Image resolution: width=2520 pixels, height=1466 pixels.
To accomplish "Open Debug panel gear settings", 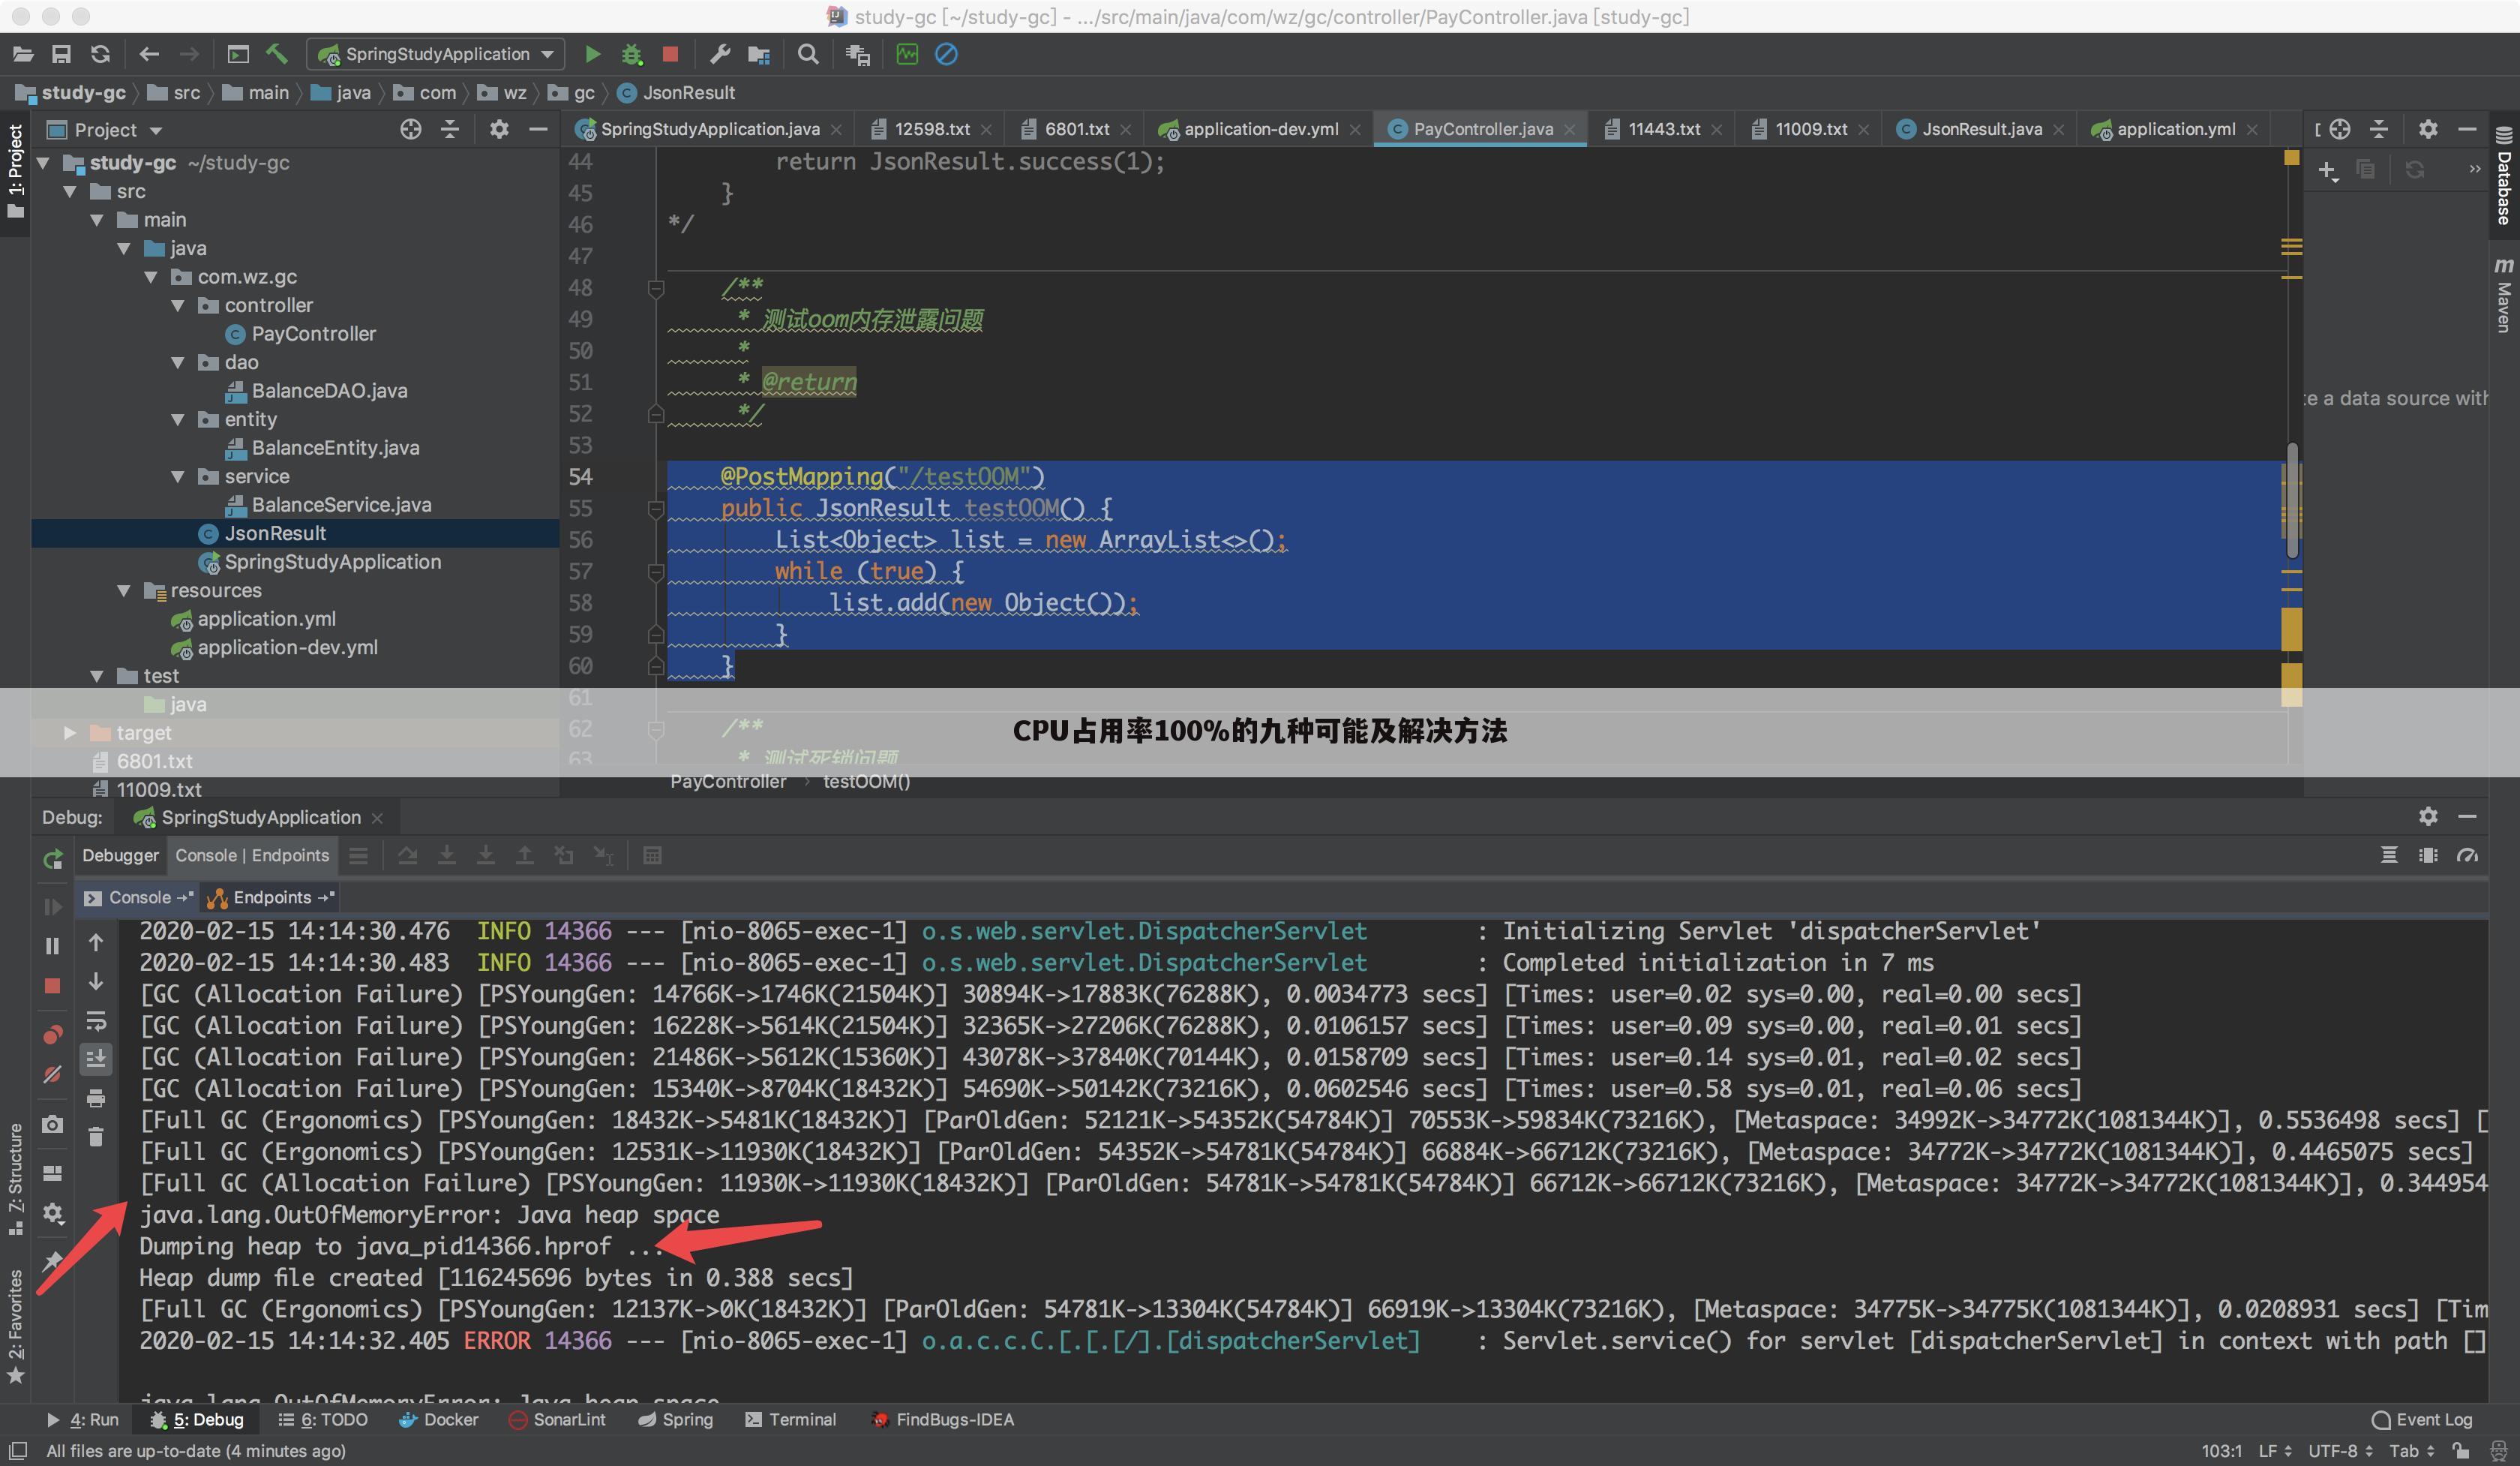I will [2428, 816].
